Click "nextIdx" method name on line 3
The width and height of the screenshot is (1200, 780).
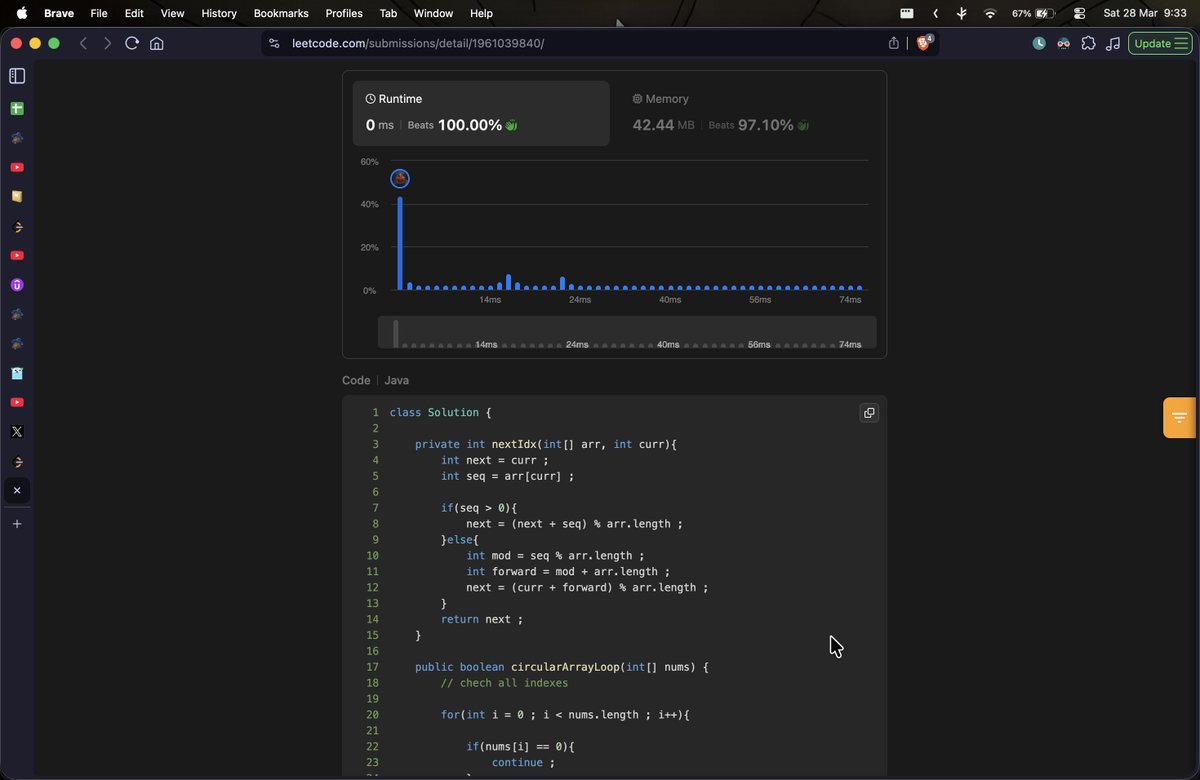(x=514, y=444)
